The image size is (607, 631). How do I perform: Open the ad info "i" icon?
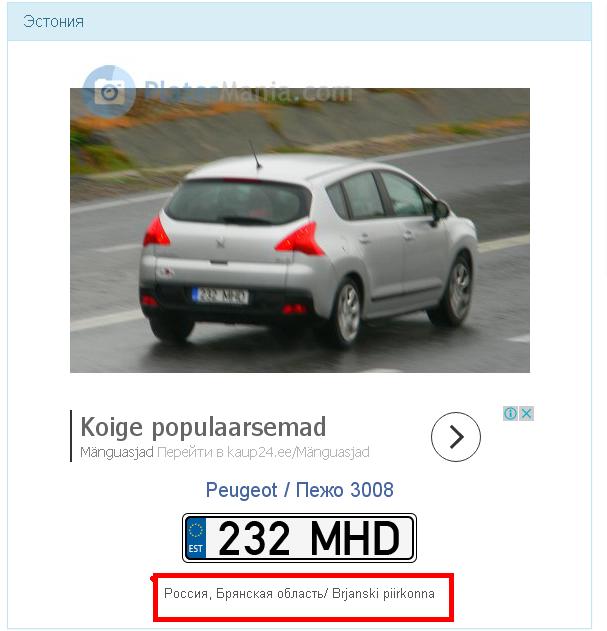tap(510, 413)
